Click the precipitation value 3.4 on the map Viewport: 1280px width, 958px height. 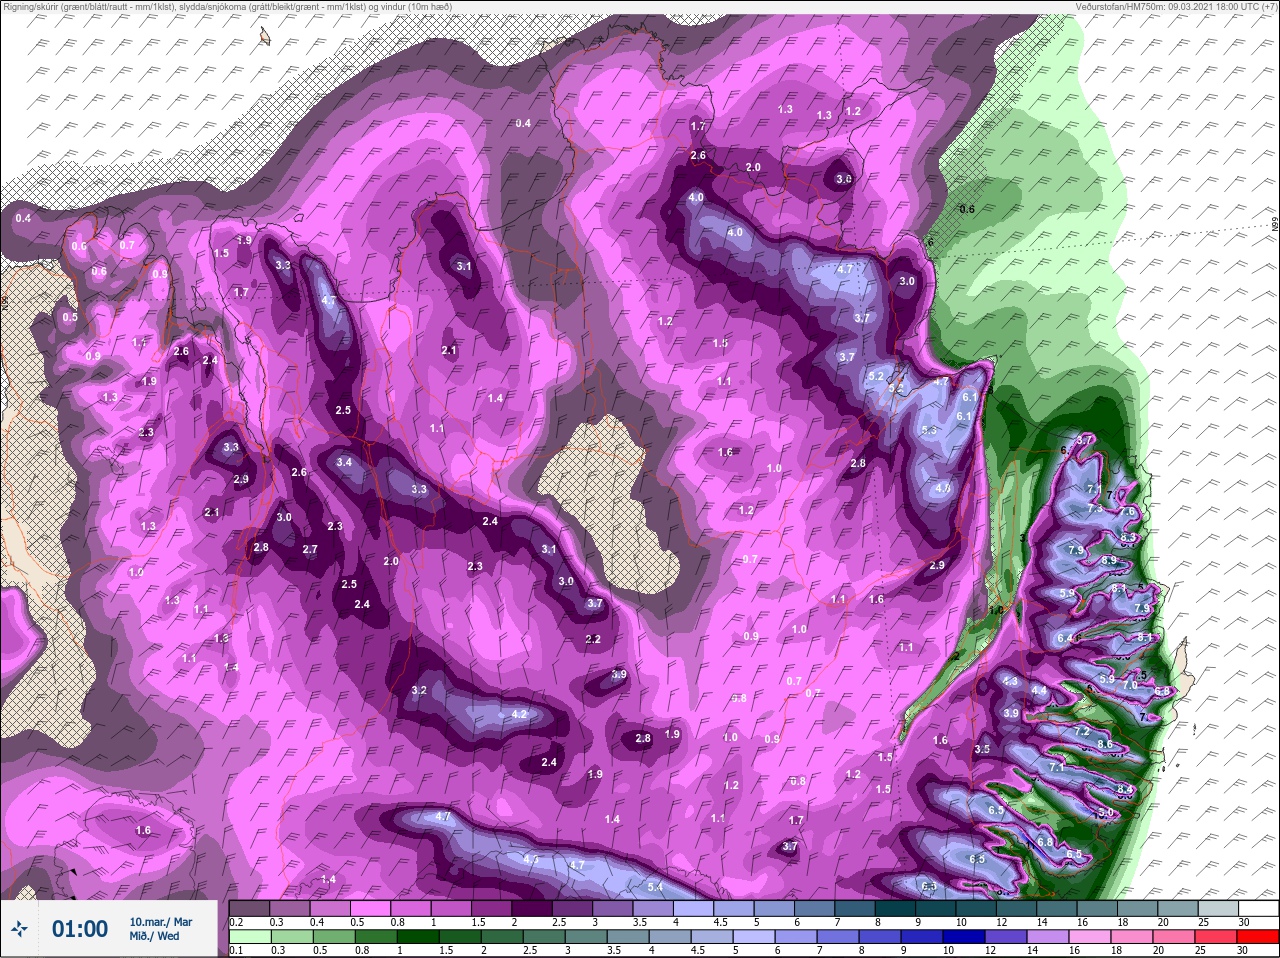pyautogui.click(x=344, y=462)
